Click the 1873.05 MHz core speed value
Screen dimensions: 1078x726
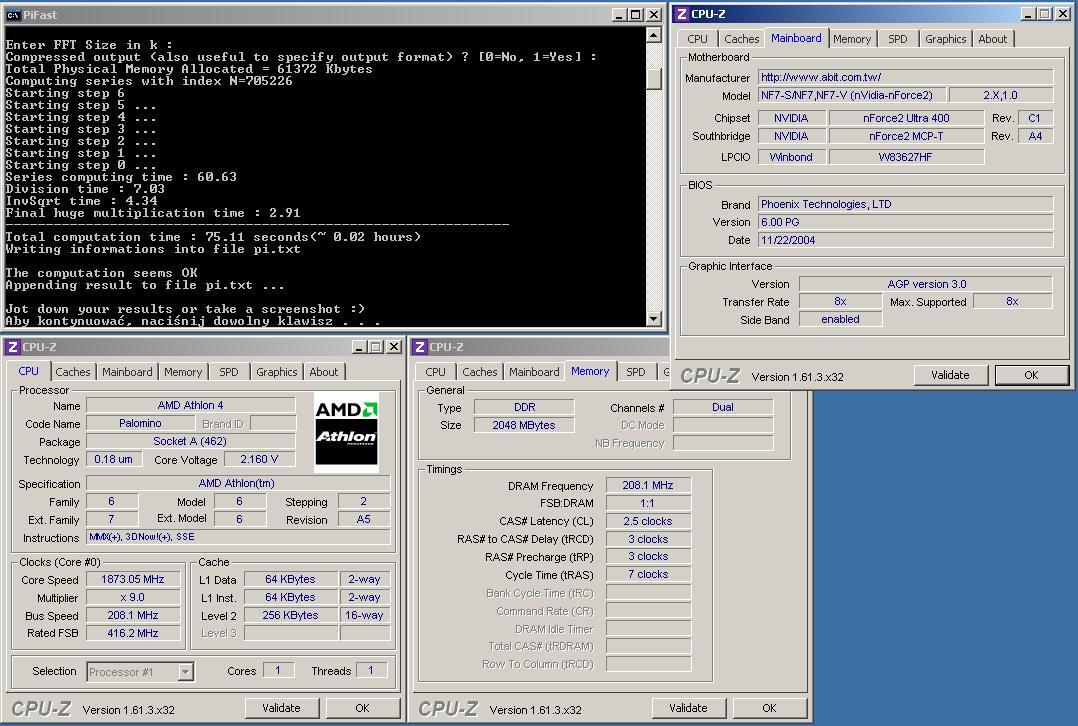tap(133, 579)
